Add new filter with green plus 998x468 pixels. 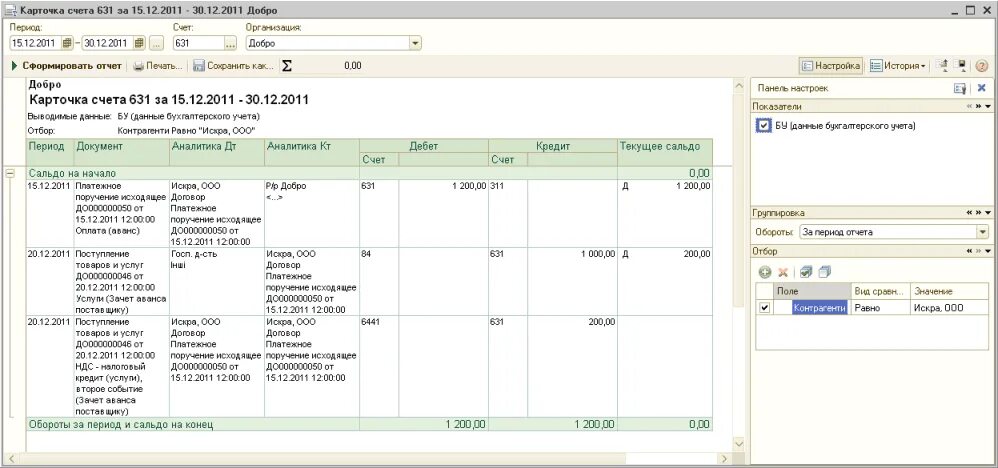tap(765, 272)
